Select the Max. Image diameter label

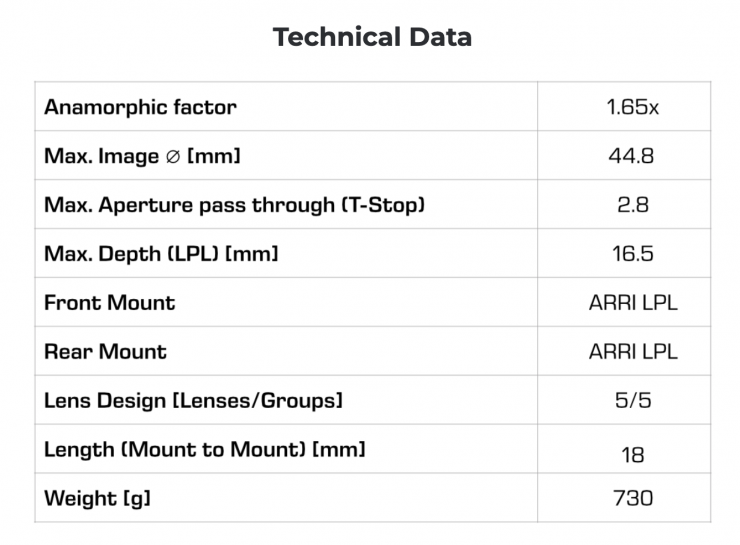tap(142, 156)
